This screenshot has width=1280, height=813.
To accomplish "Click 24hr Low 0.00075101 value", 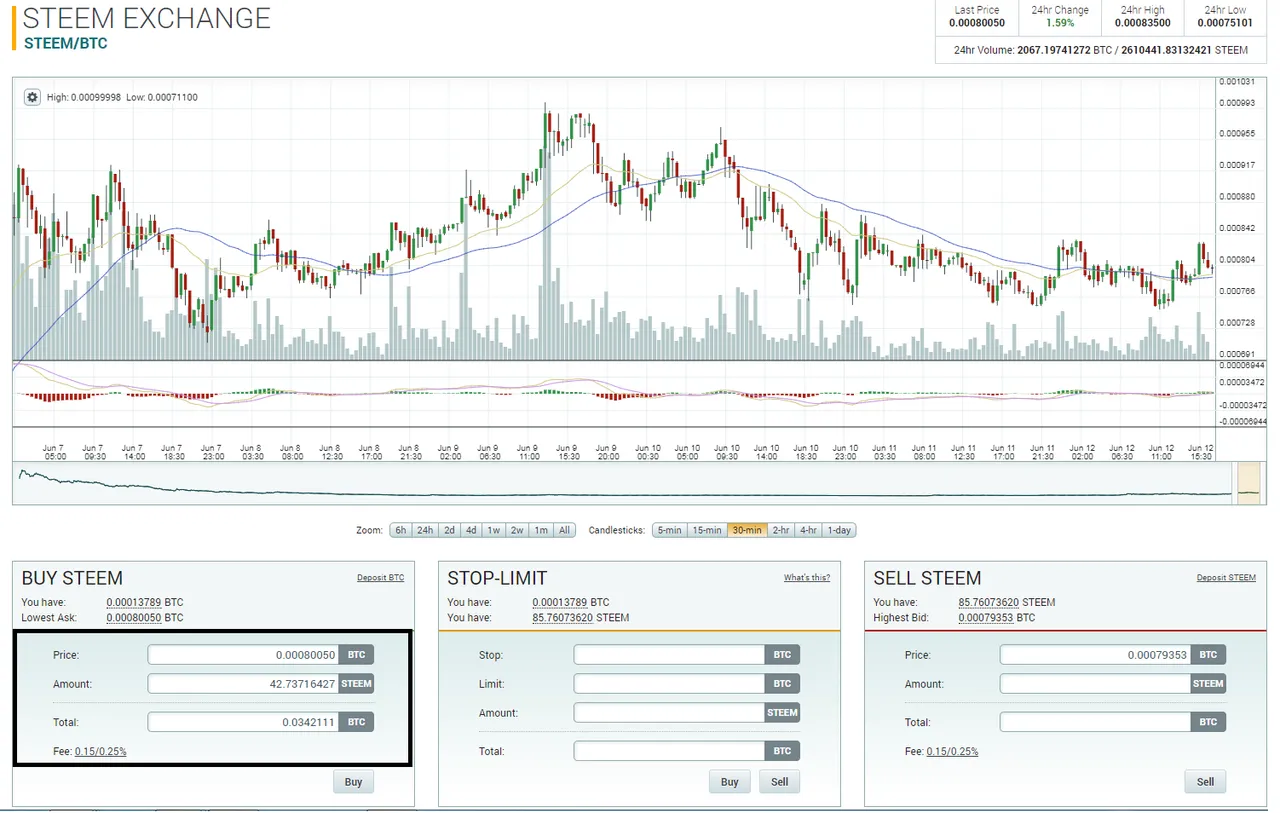I will (1225, 22).
